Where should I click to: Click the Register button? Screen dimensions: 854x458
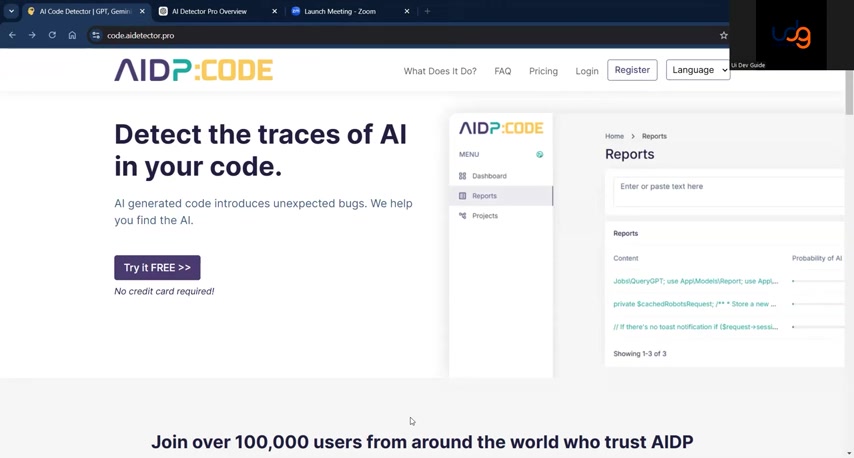632,70
